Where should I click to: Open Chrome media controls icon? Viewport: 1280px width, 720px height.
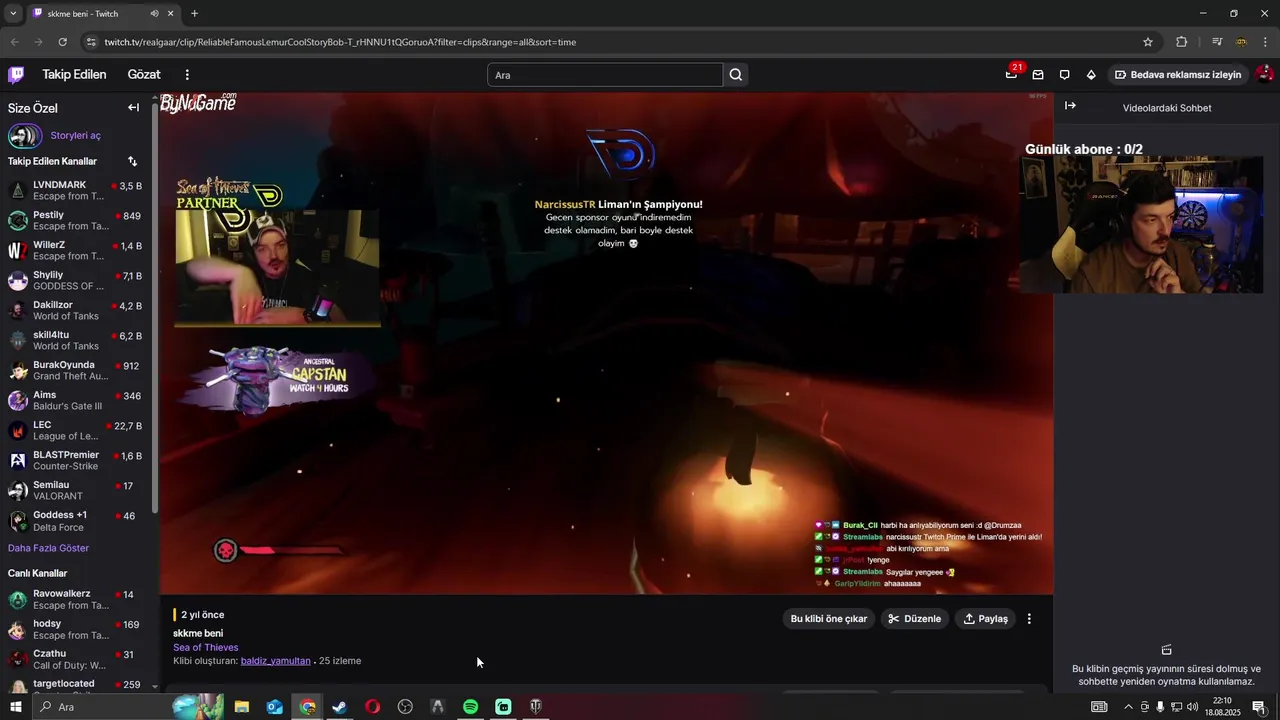[x=1217, y=42]
